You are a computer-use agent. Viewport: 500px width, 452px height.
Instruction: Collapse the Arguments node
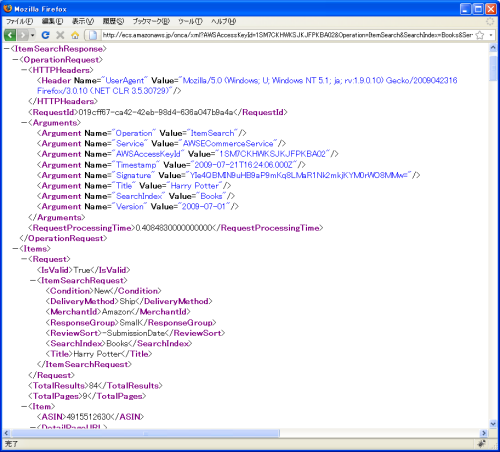click(x=24, y=123)
